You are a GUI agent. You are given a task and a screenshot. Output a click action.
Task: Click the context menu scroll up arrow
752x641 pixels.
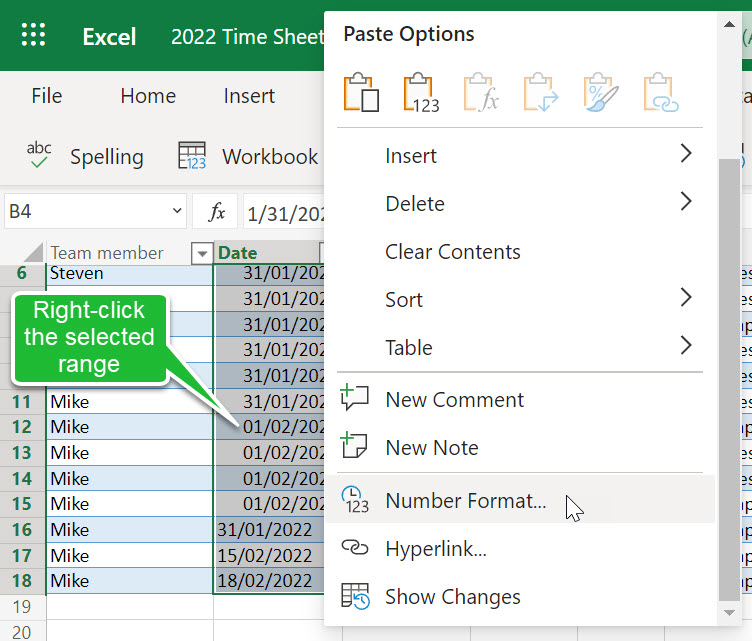tap(729, 24)
